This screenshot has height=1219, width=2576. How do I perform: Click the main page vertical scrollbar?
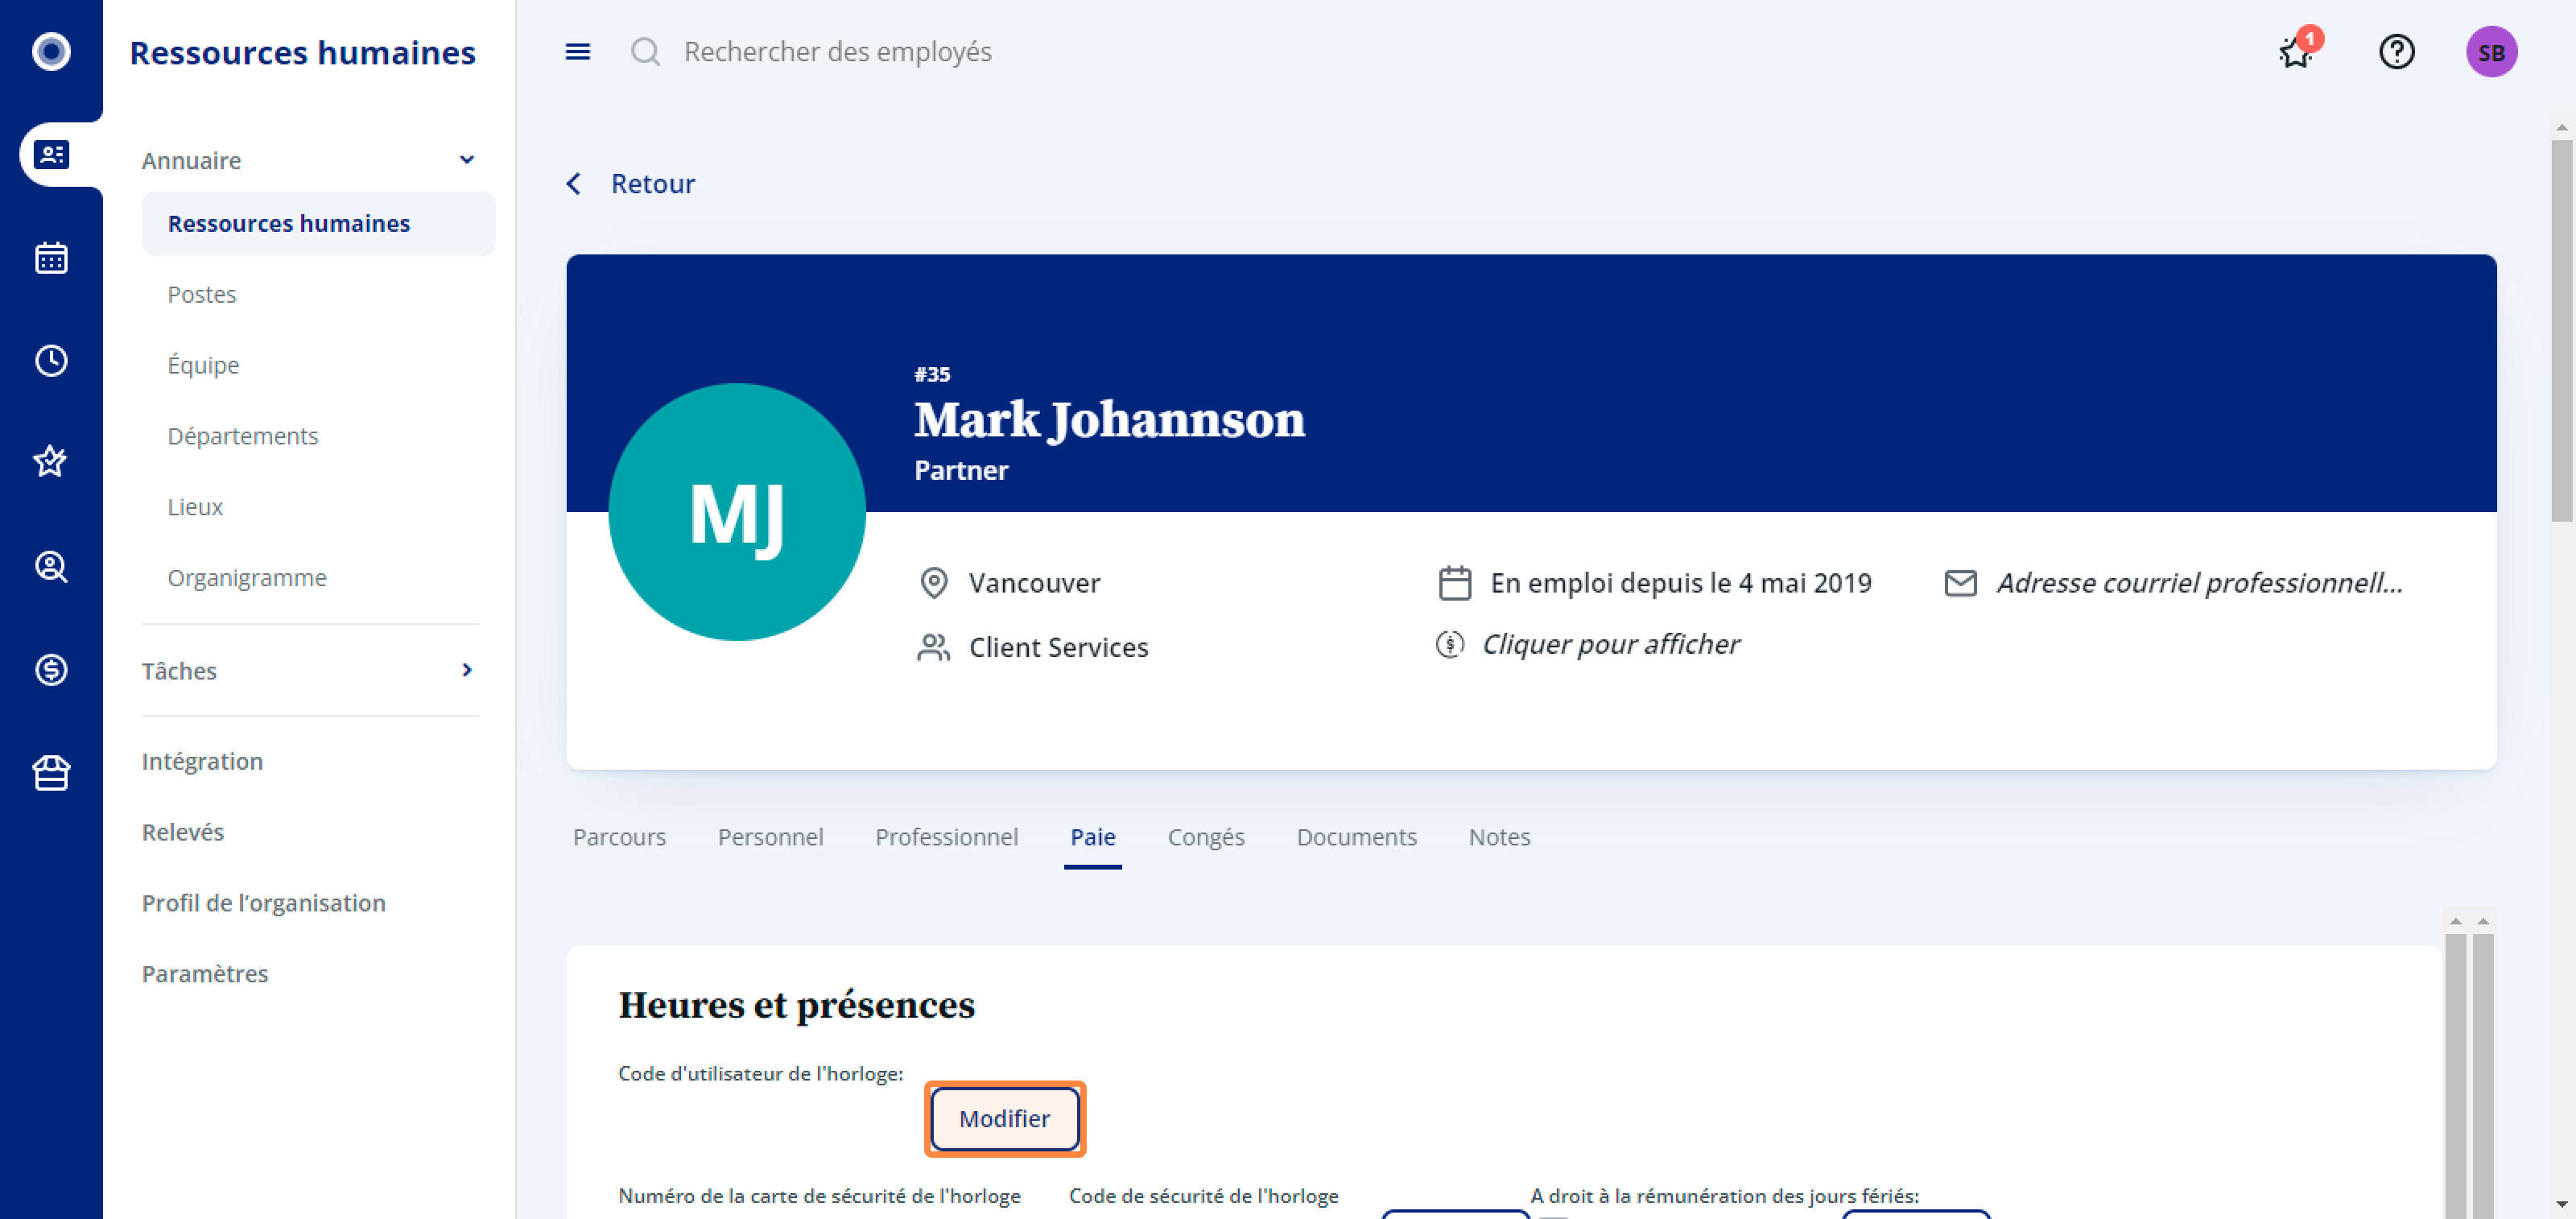pos(2561,330)
